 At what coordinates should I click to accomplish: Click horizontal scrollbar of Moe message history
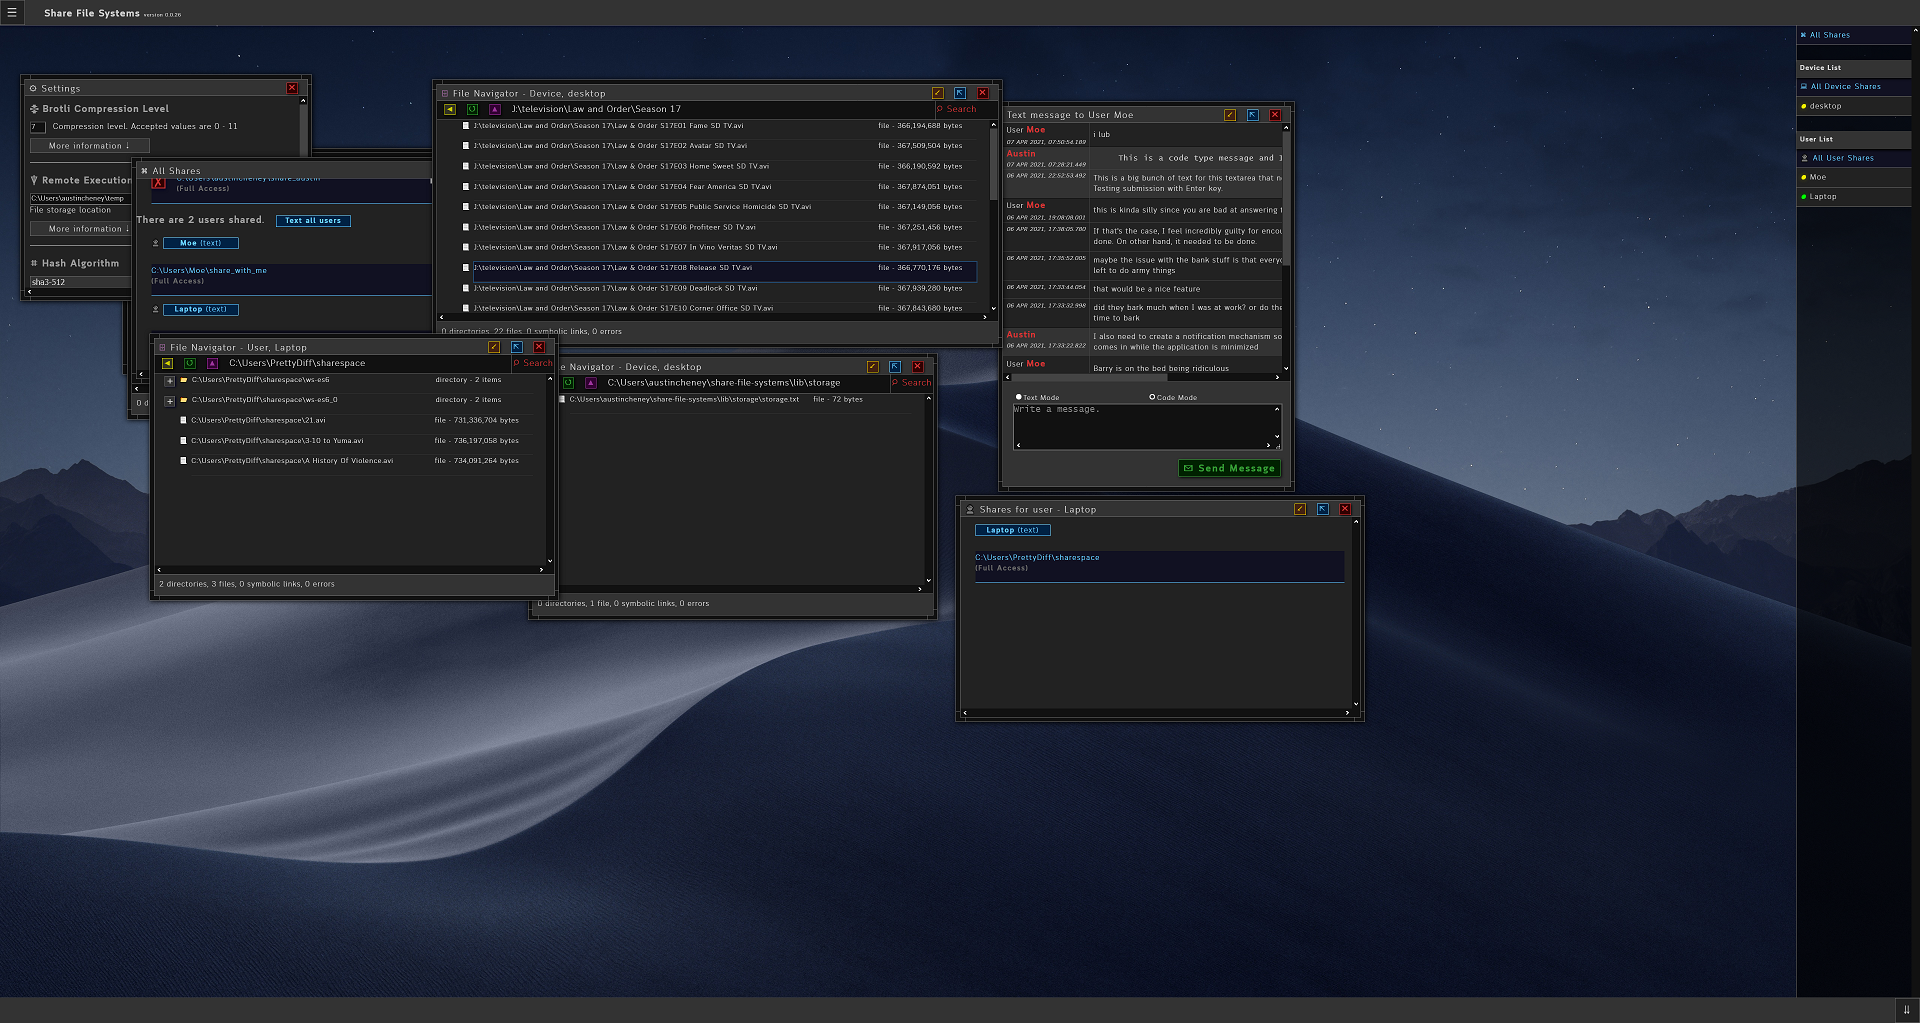[1143, 377]
